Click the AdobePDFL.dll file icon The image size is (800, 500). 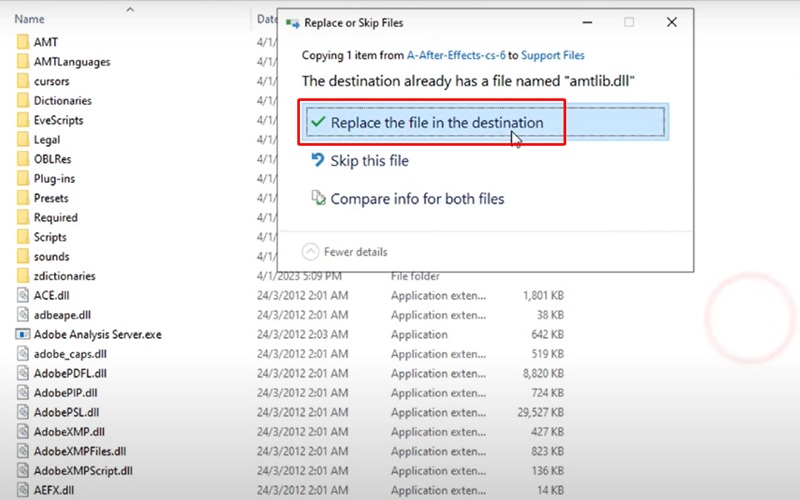23,373
